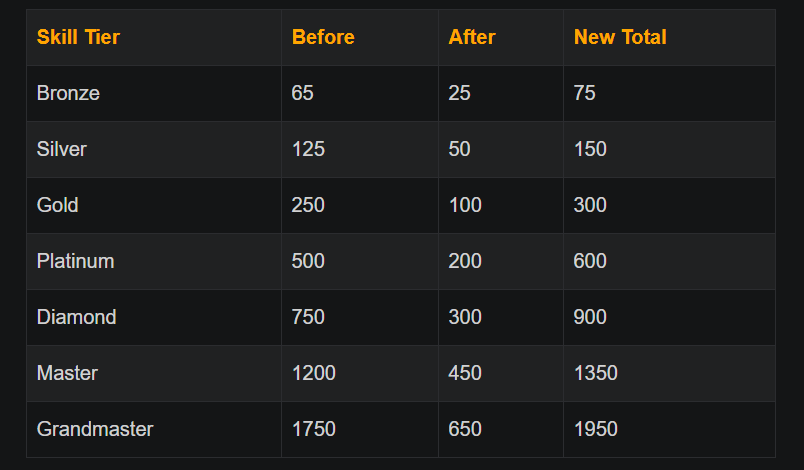Click the New Total column header
The height and width of the screenshot is (470, 804).
pos(620,37)
